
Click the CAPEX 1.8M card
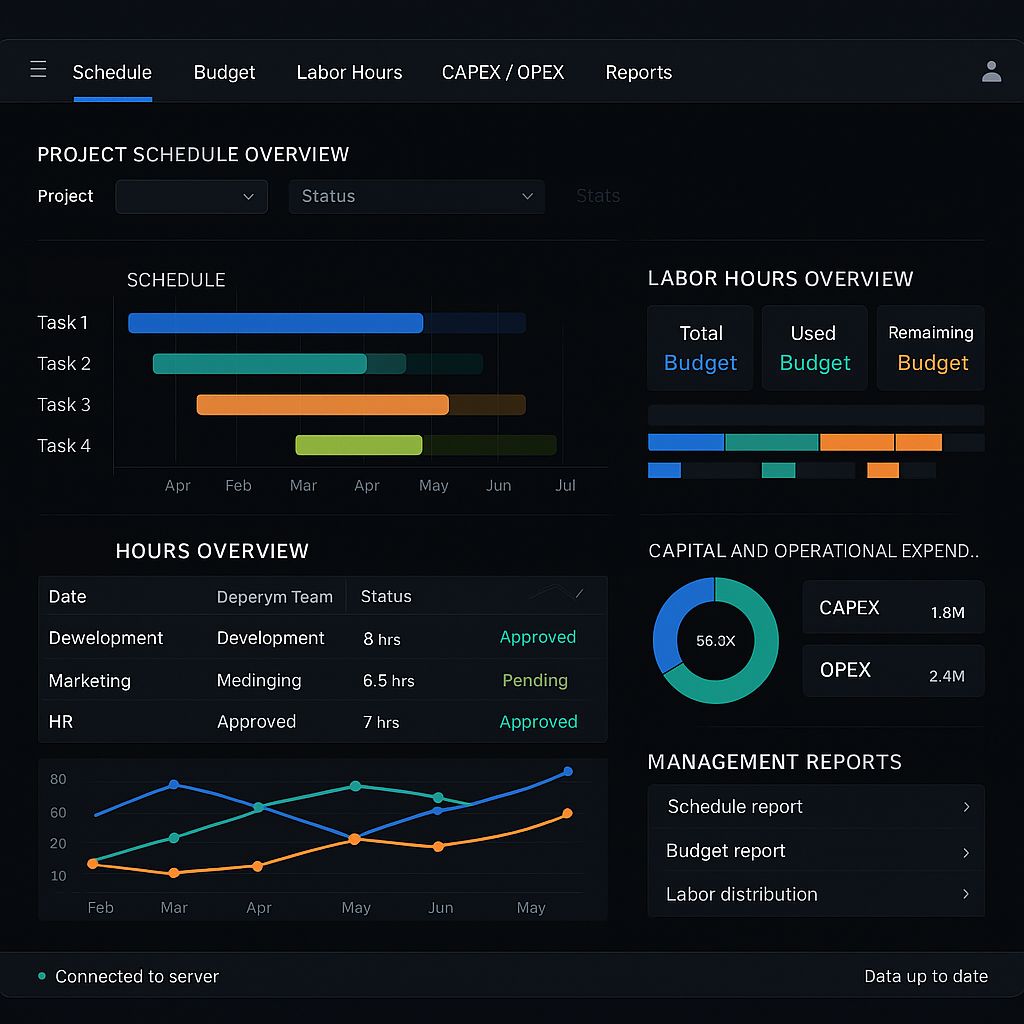(893, 607)
